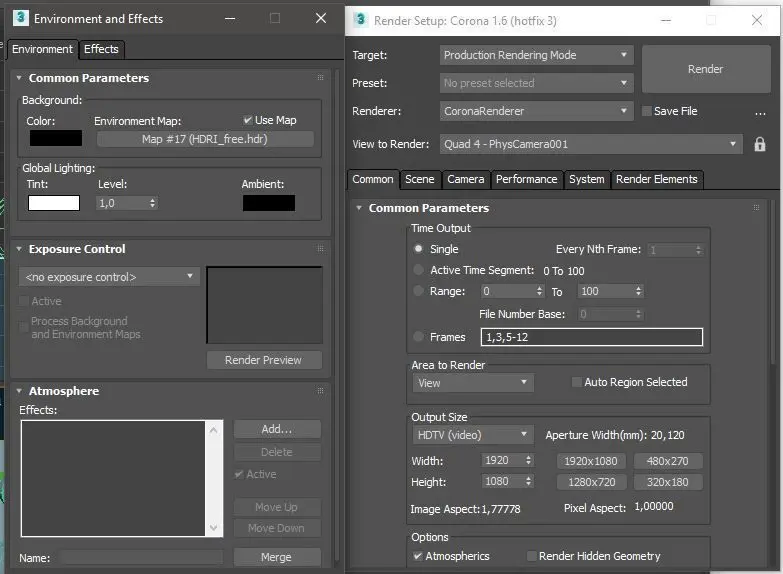Toggle the Atmospherics option checkbox
This screenshot has width=783, height=574.
[x=417, y=556]
